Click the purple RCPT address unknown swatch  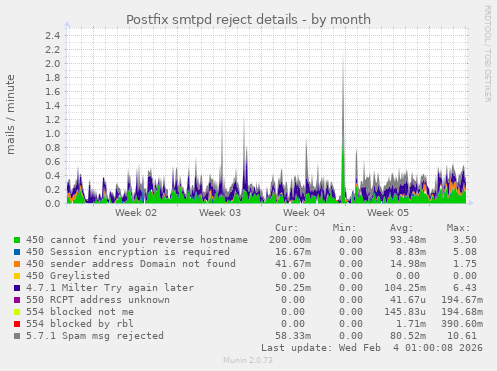[17, 300]
